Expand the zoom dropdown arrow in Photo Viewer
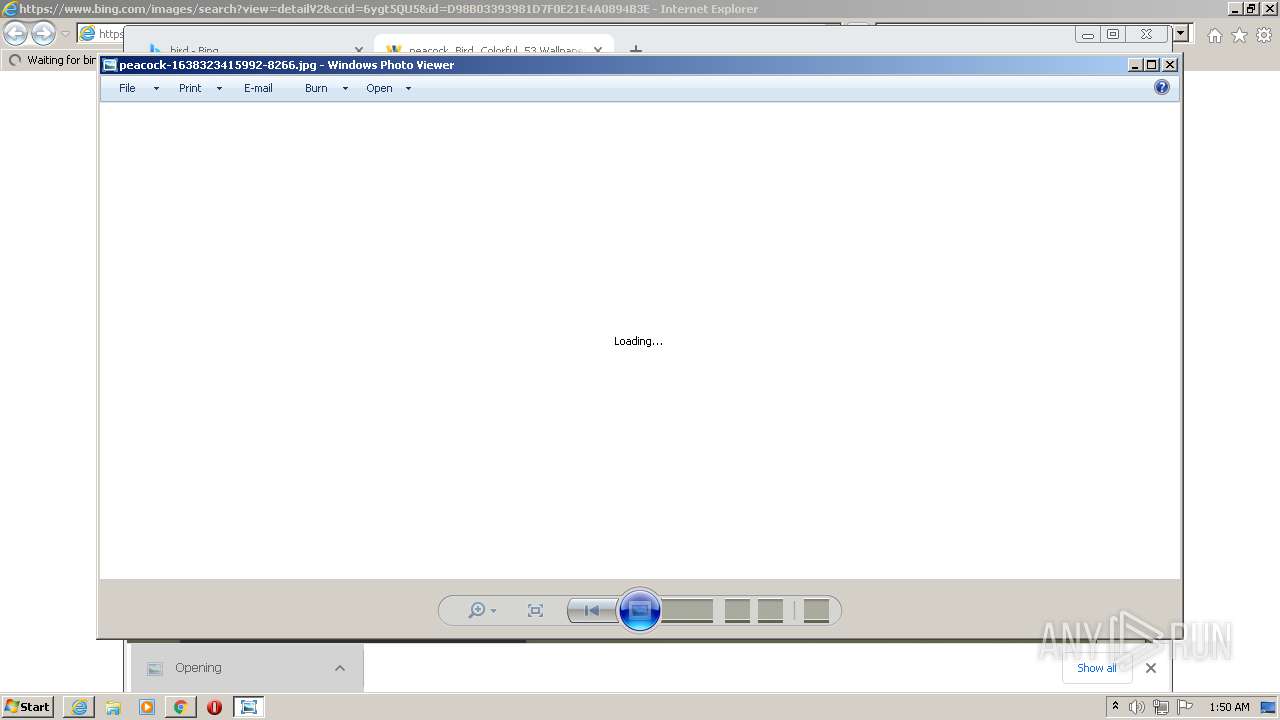Image resolution: width=1280 pixels, height=720 pixels. [x=493, y=611]
